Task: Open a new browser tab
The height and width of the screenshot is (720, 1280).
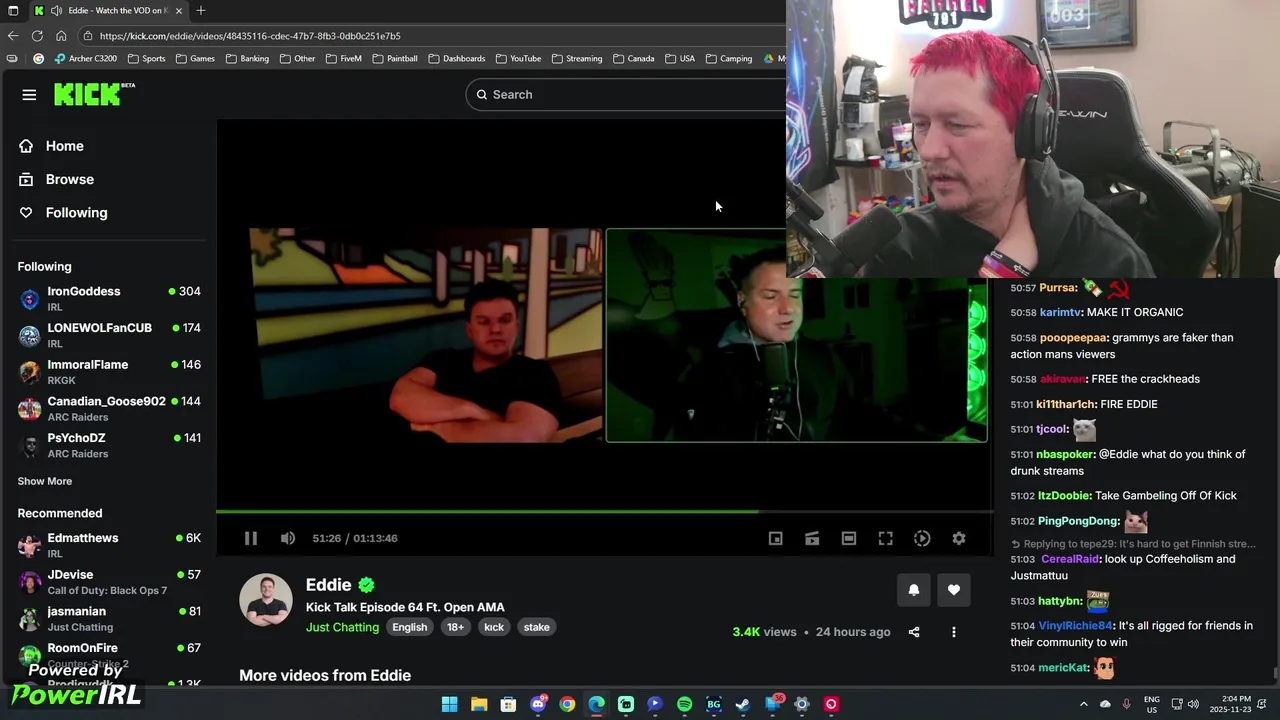Action: pyautogui.click(x=201, y=11)
